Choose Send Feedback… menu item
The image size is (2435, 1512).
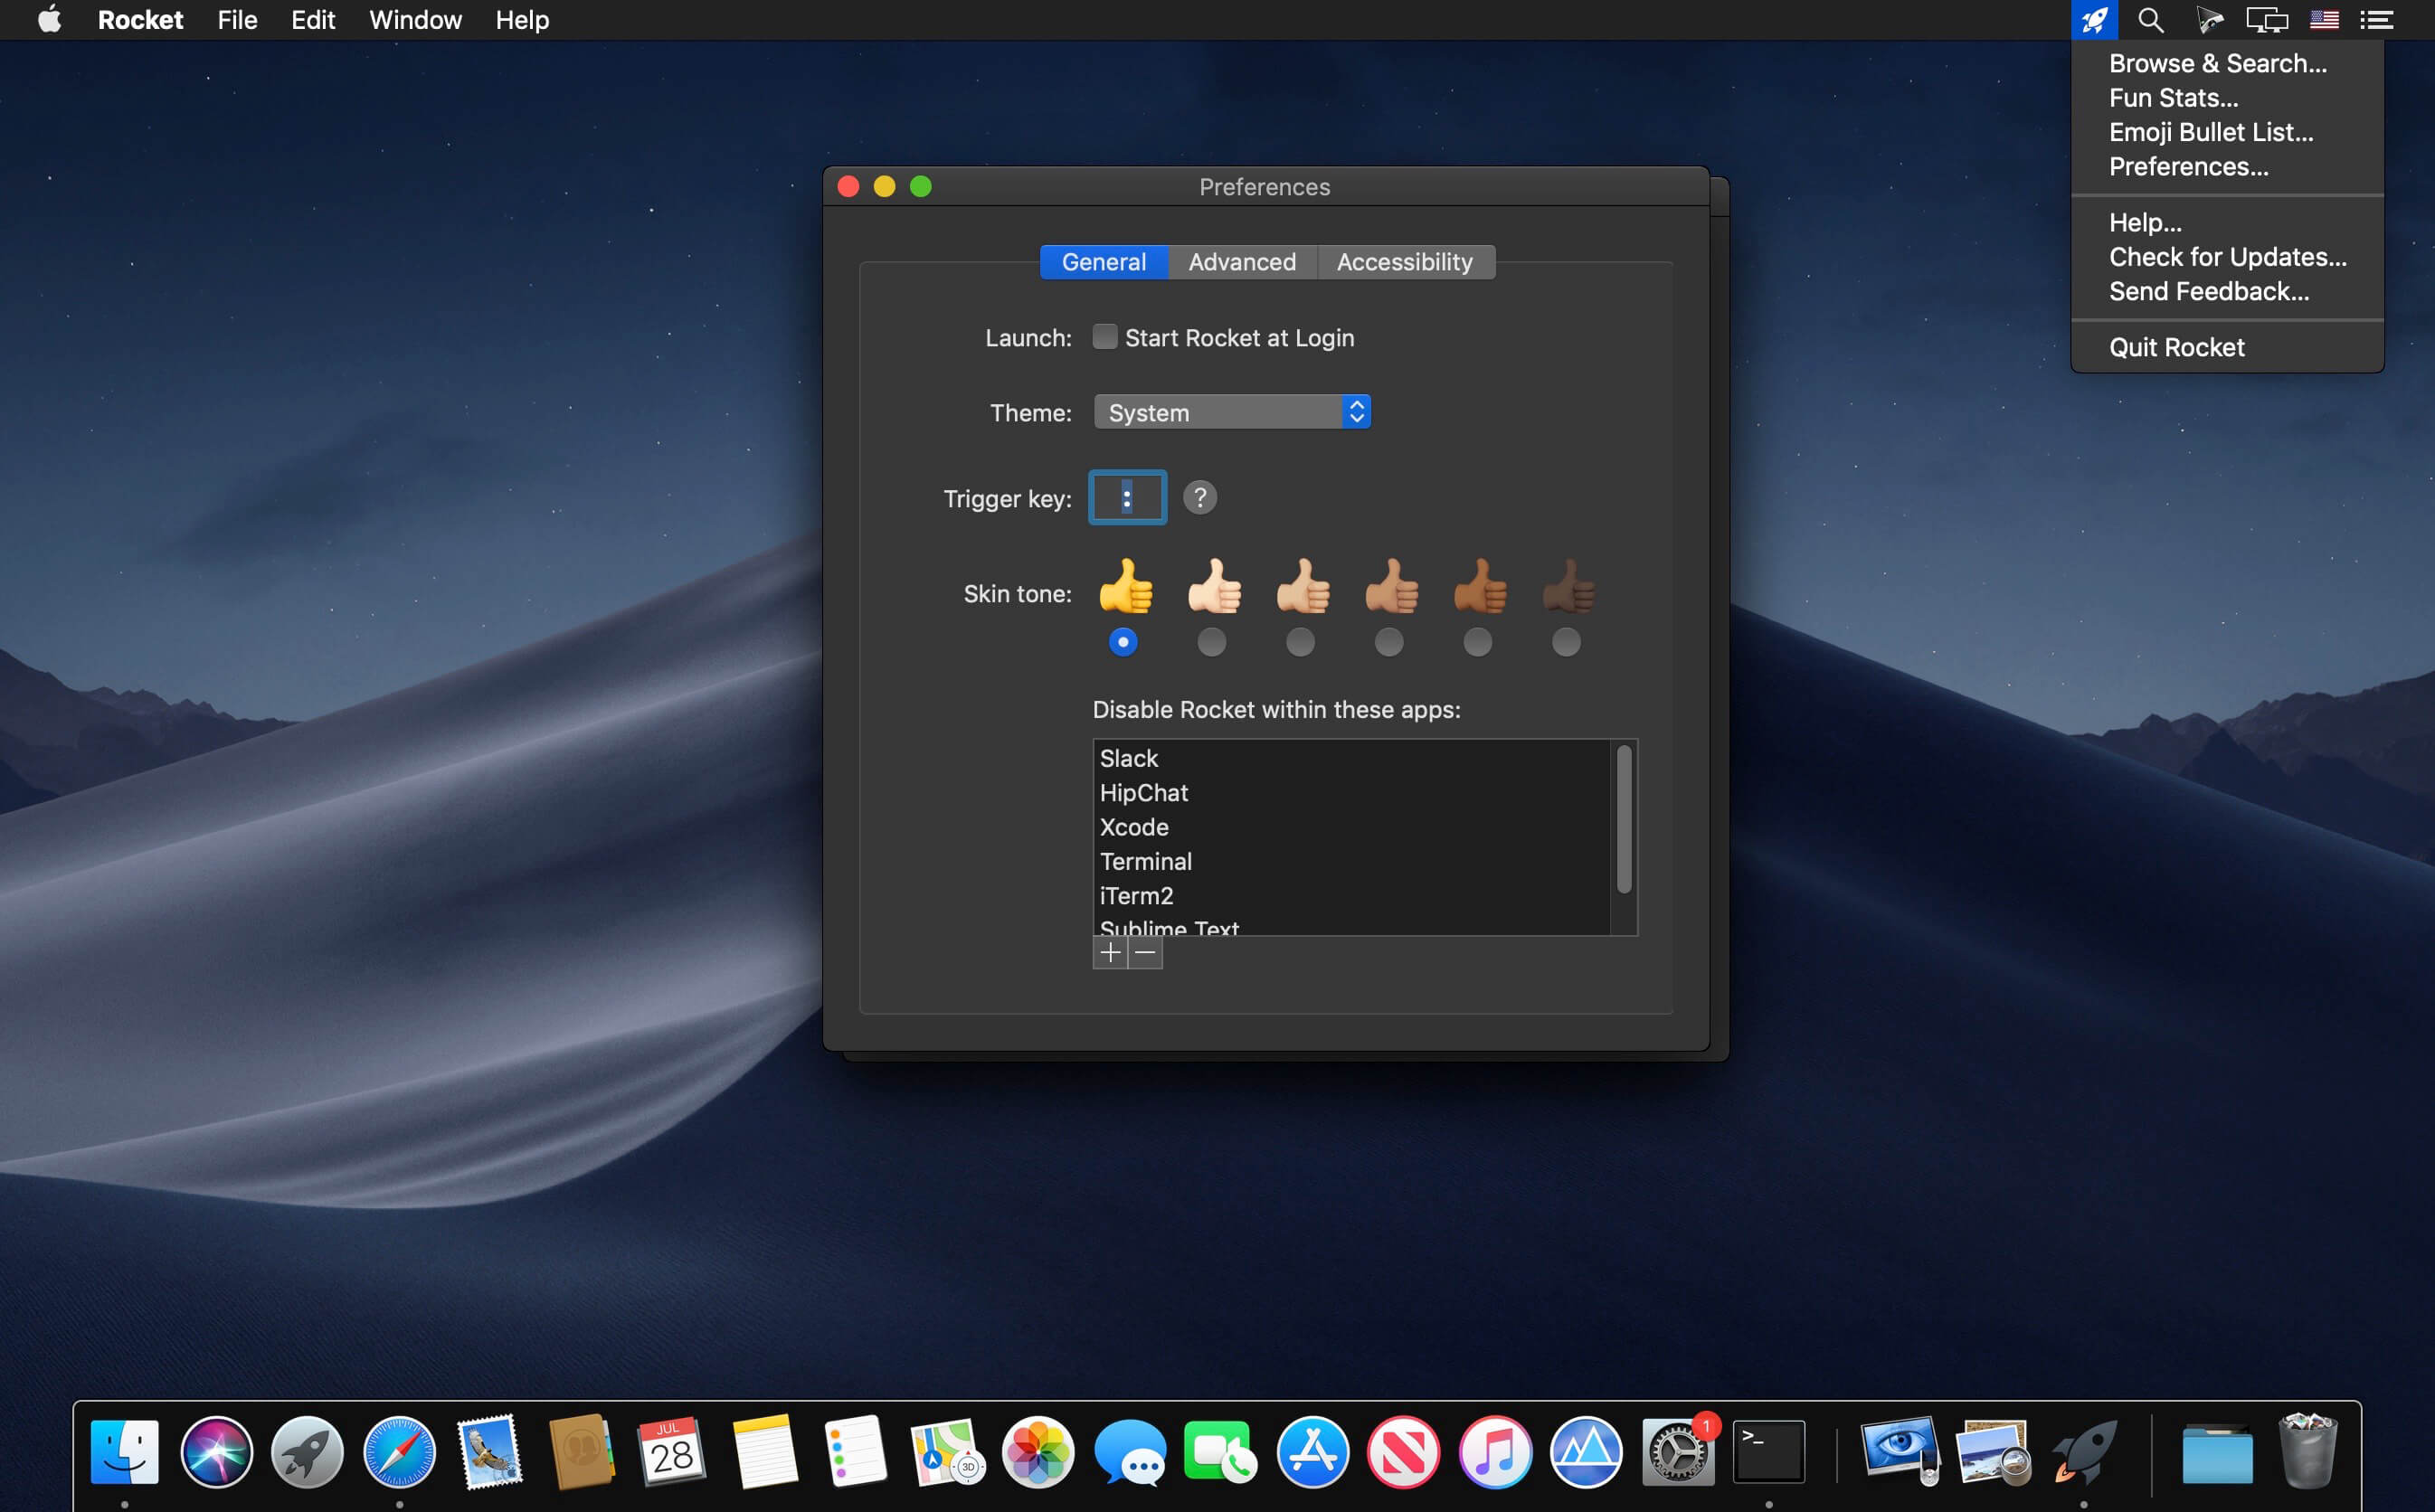(2227, 291)
